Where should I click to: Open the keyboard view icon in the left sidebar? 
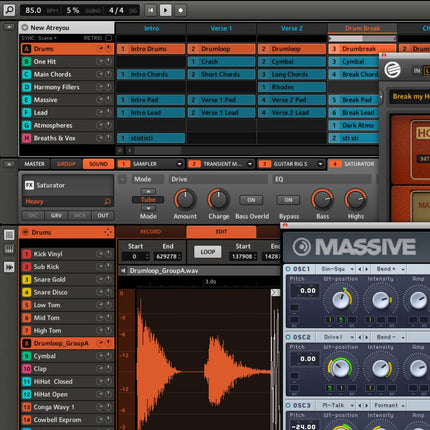coord(9,249)
